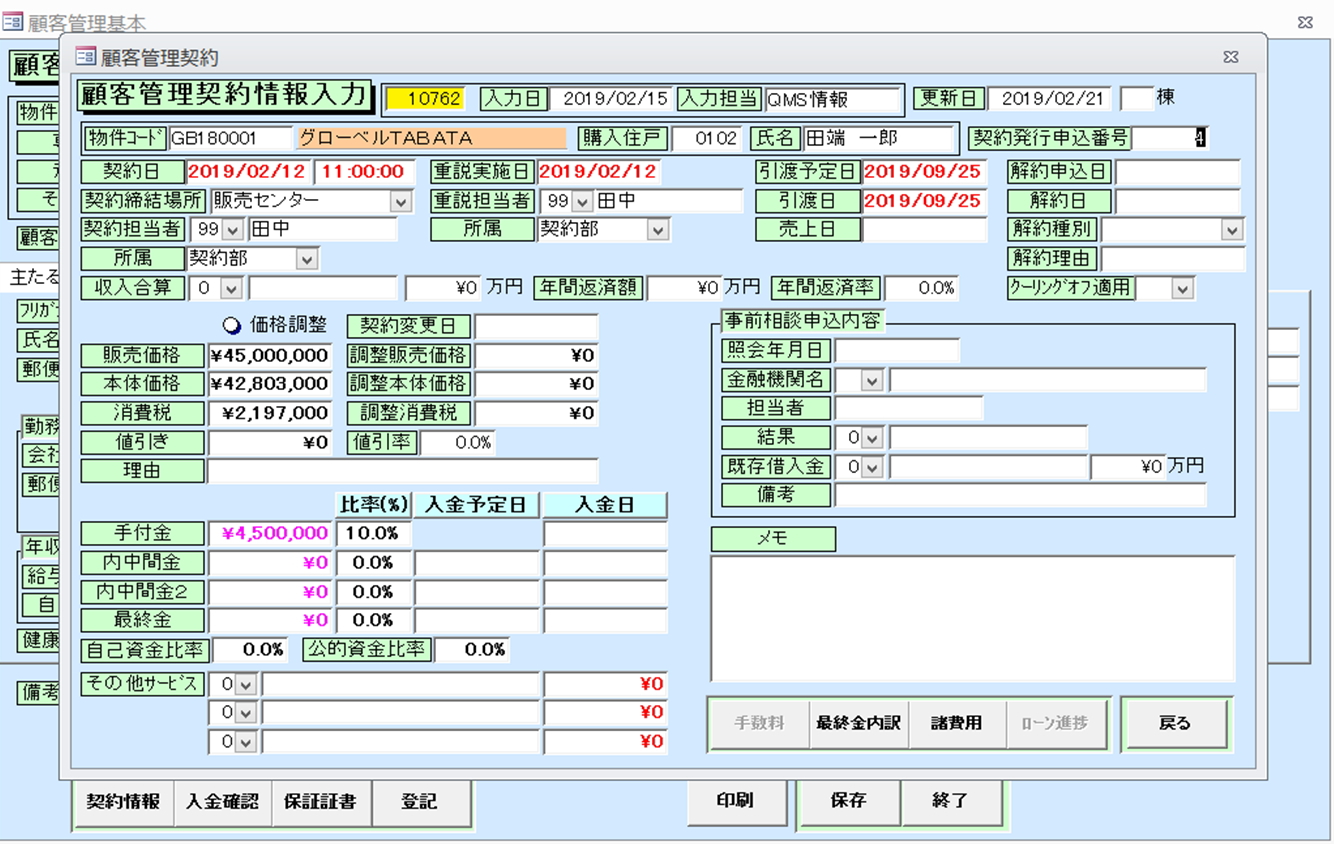1334x844 pixels.
Task: Close the 顧客管理基本 background window
Action: (x=1305, y=21)
